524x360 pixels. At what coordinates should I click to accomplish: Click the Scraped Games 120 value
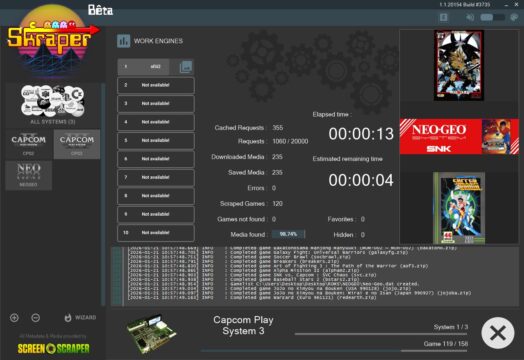pos(277,204)
